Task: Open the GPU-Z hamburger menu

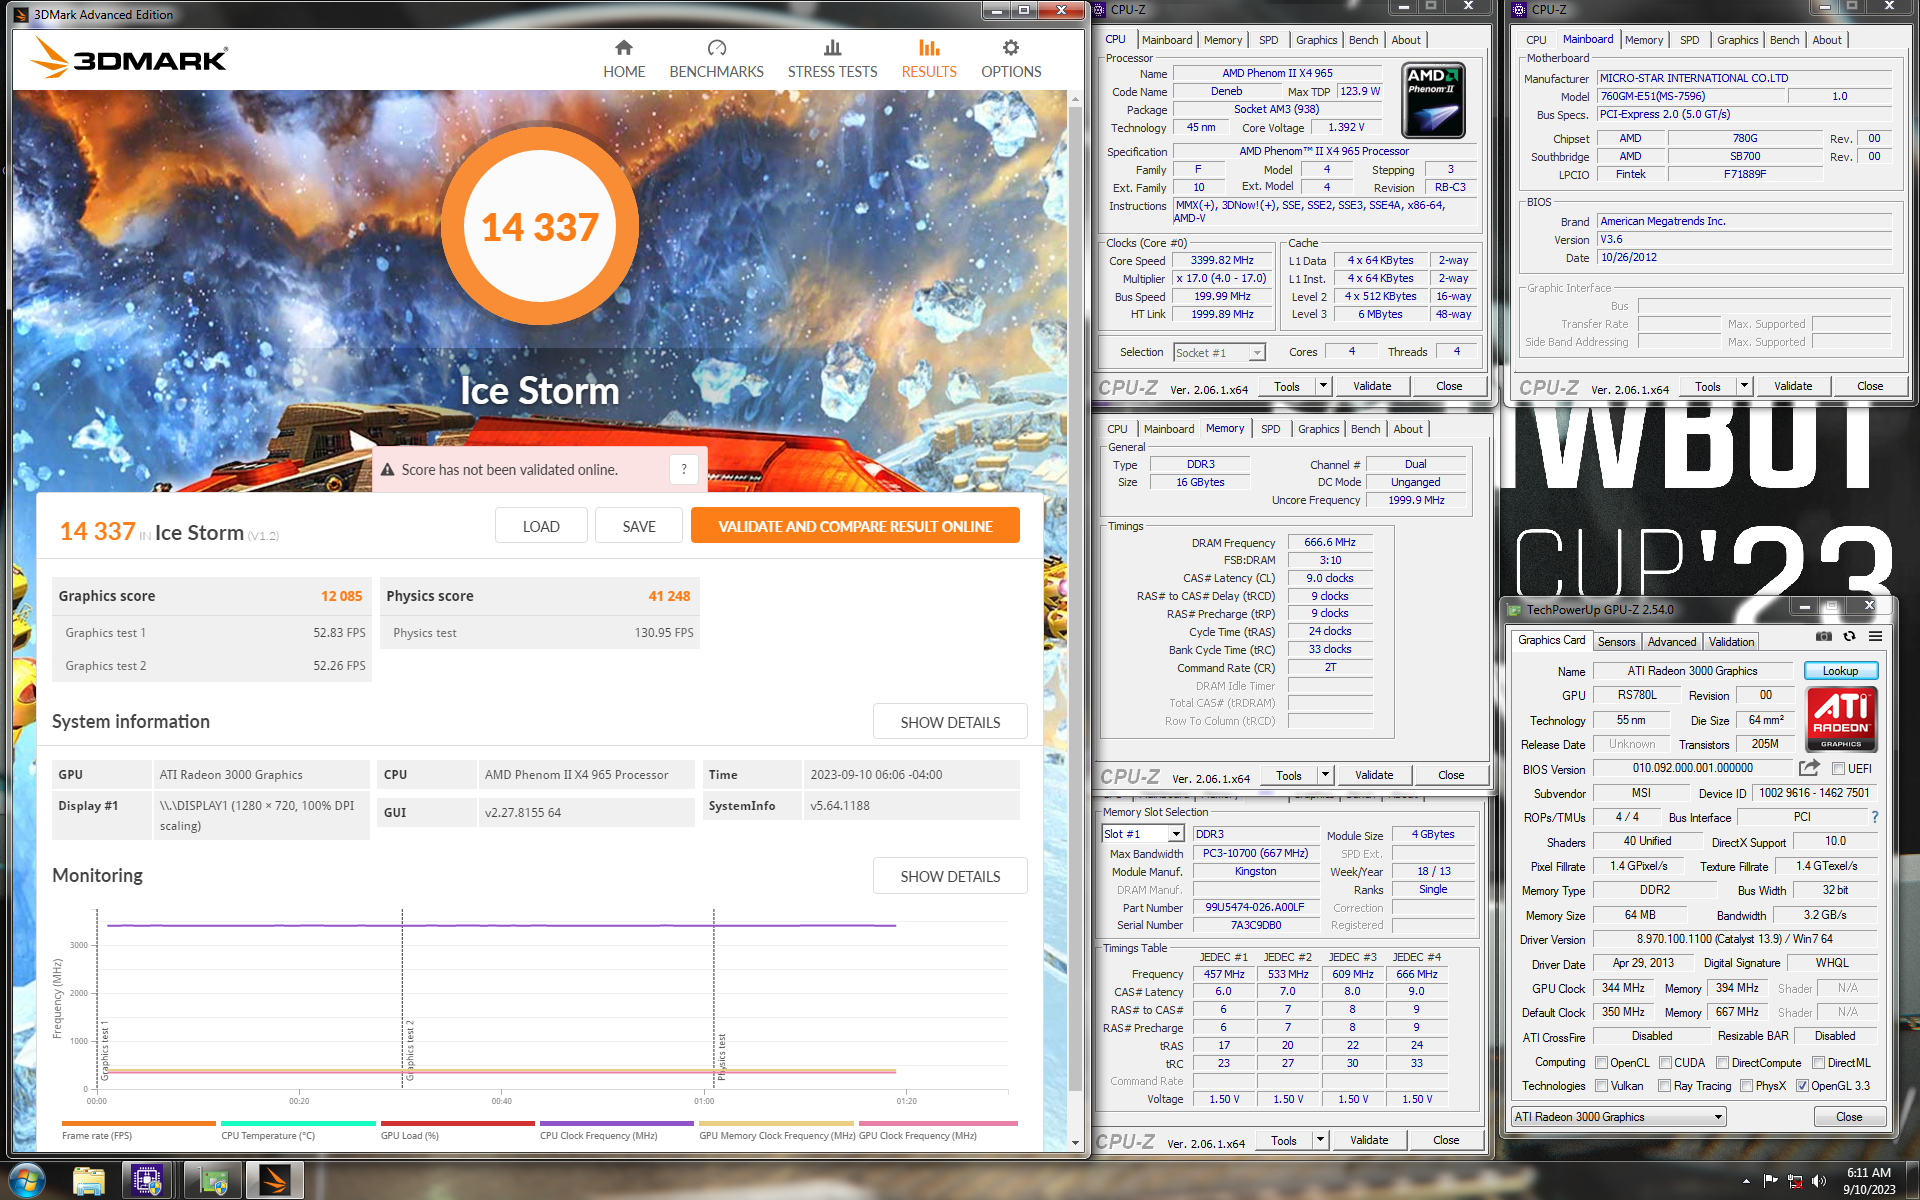Action: [1875, 636]
